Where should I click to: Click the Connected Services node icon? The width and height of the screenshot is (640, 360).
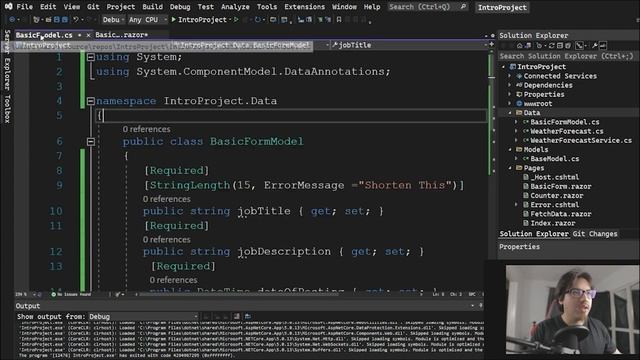pyautogui.click(x=519, y=76)
